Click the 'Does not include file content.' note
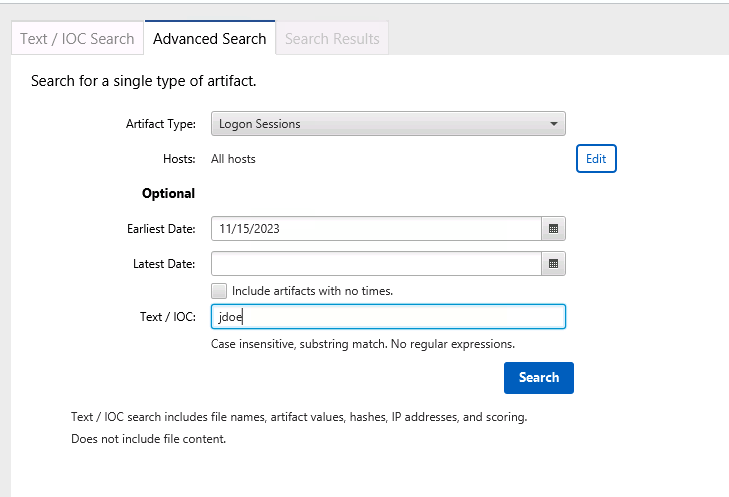This screenshot has width=729, height=497. [148, 439]
